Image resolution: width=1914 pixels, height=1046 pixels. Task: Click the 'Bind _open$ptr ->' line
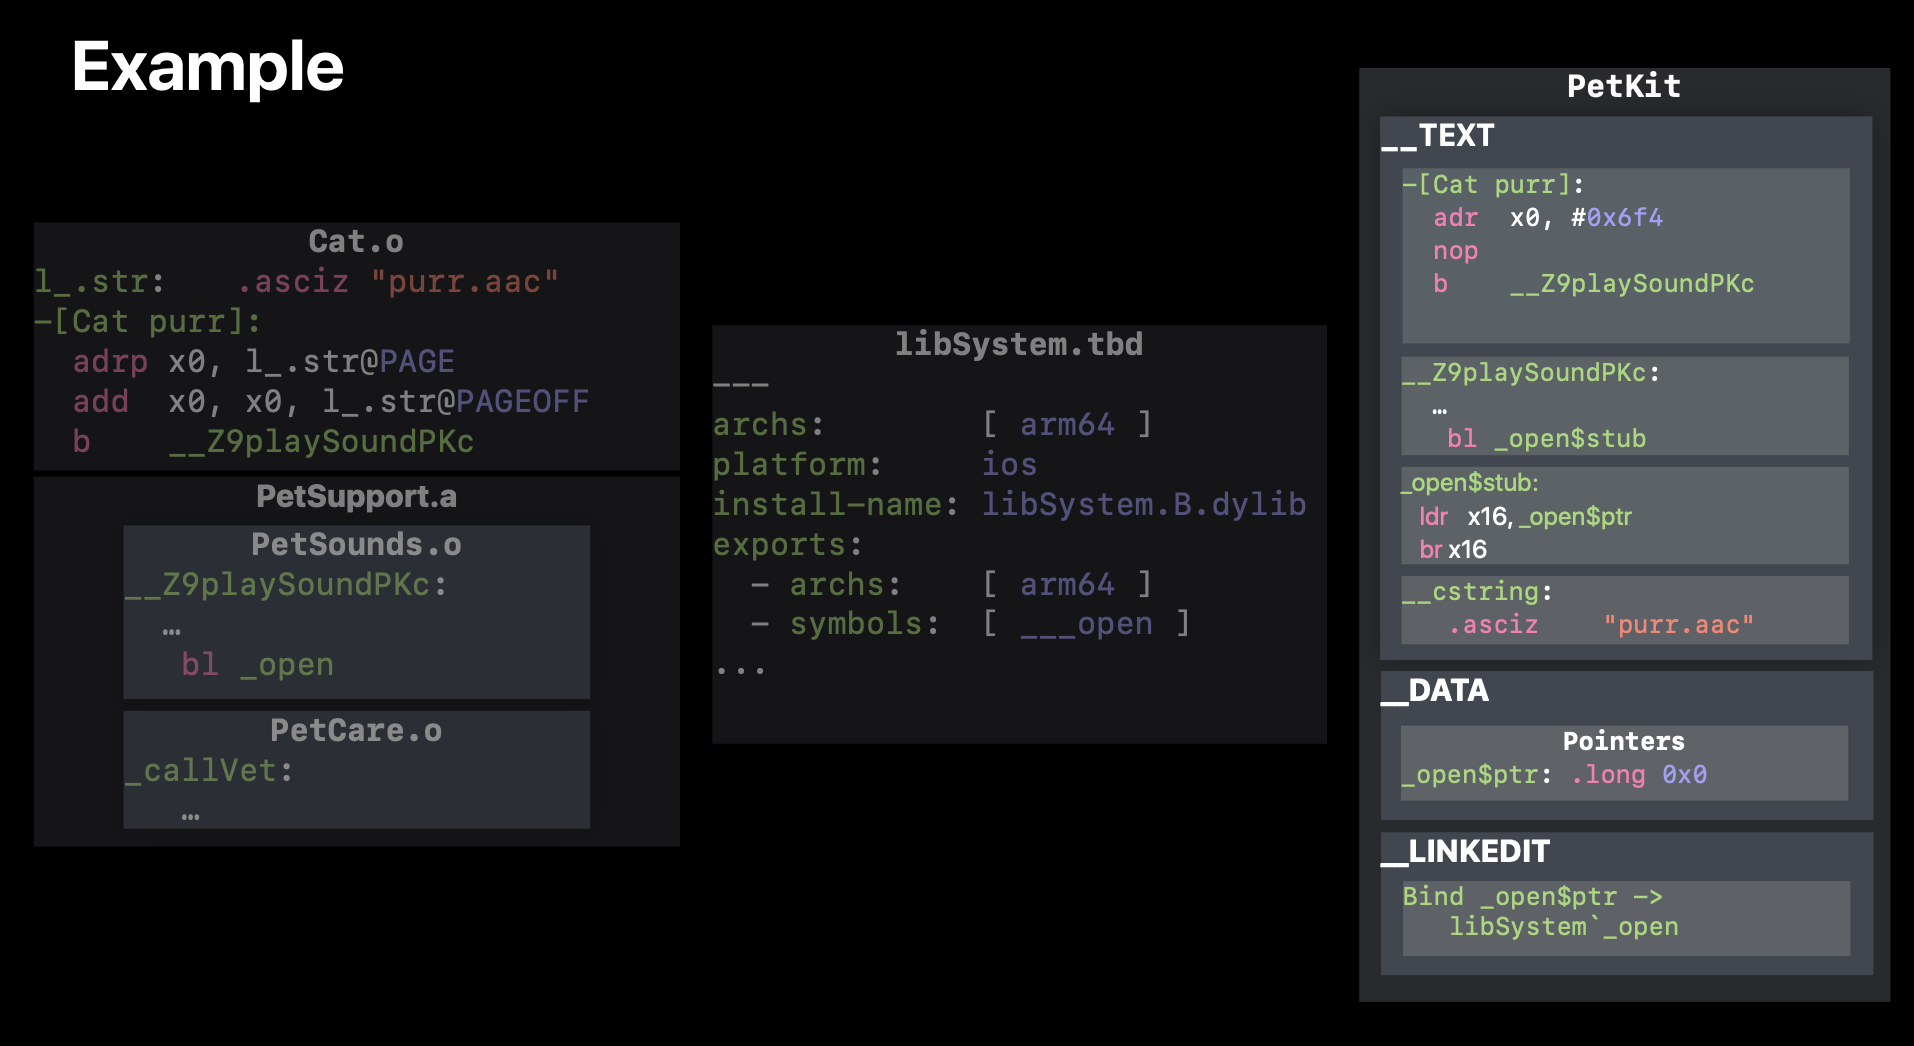pyautogui.click(x=1532, y=896)
